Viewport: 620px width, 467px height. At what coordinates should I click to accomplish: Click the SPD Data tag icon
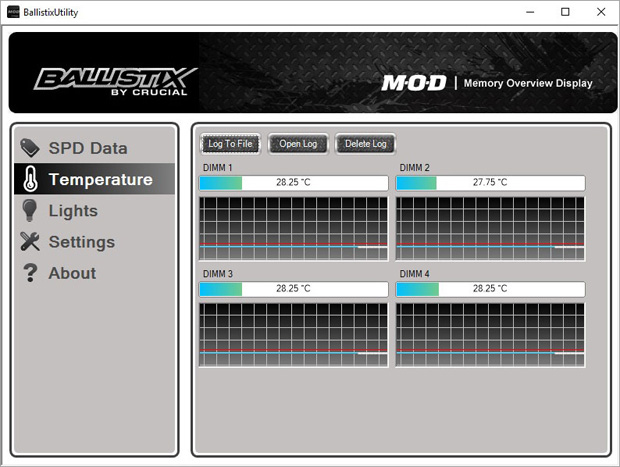coord(30,148)
